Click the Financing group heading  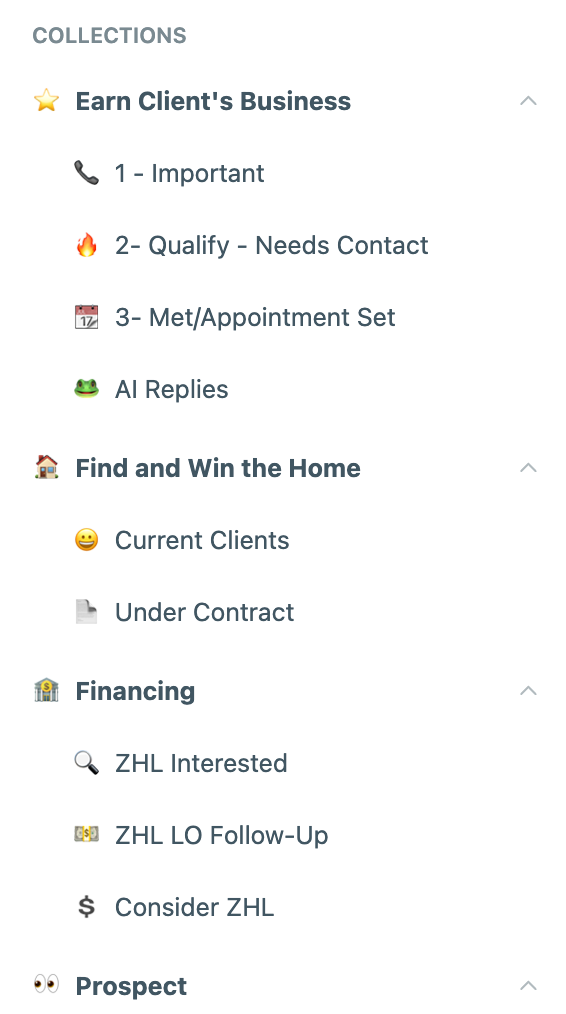(x=135, y=691)
